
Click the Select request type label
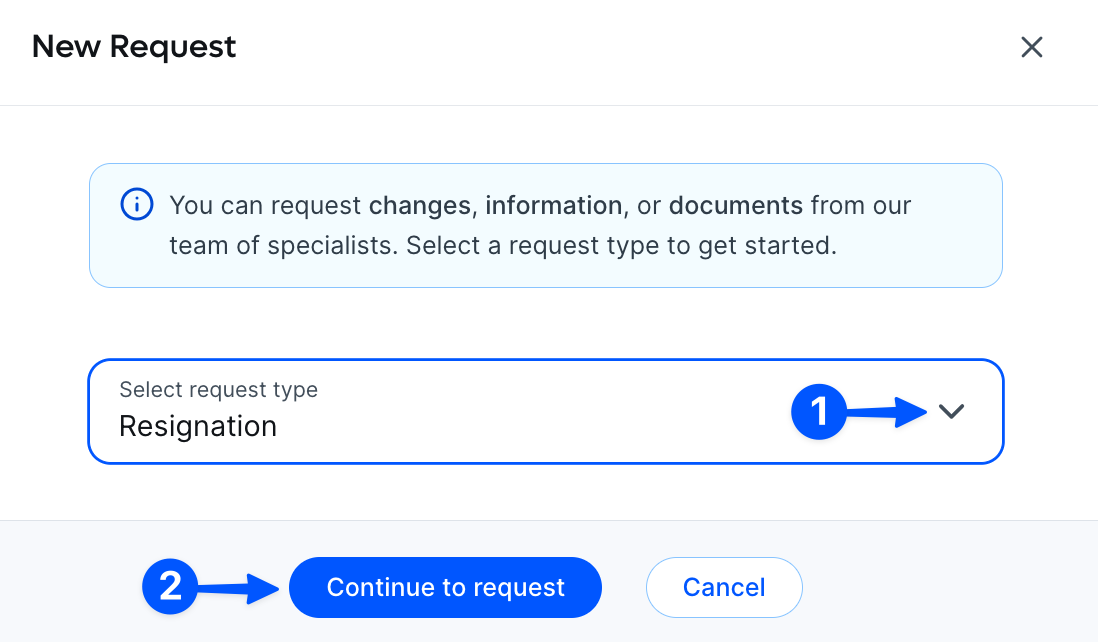pos(218,390)
